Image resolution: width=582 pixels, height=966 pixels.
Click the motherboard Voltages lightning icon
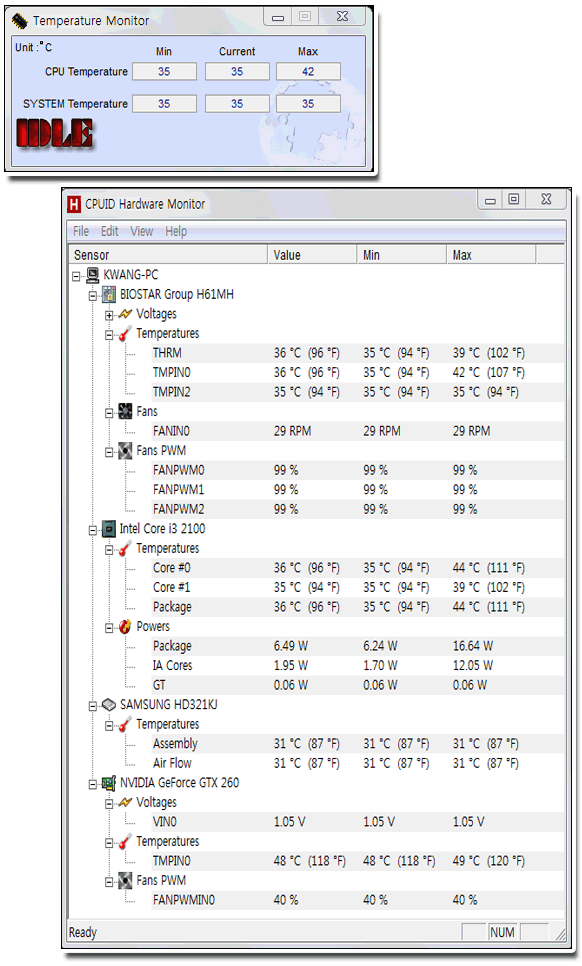pos(125,314)
